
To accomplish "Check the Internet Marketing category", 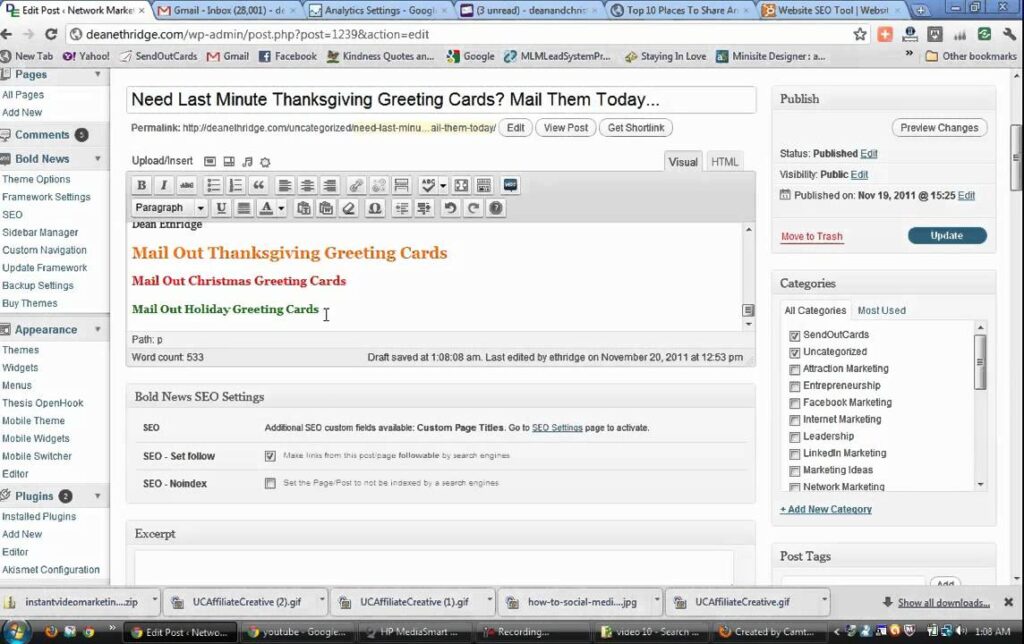I will 795,421.
